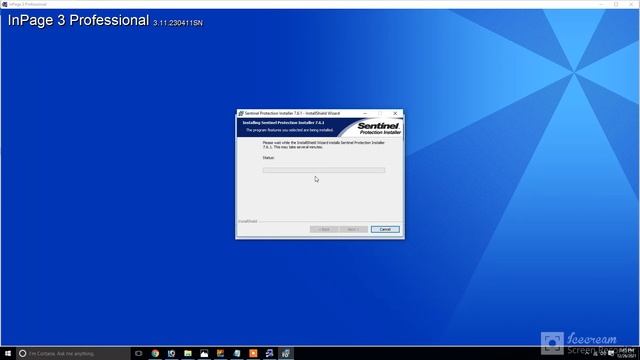
Task: Click the installation status progress bar
Action: (x=324, y=170)
